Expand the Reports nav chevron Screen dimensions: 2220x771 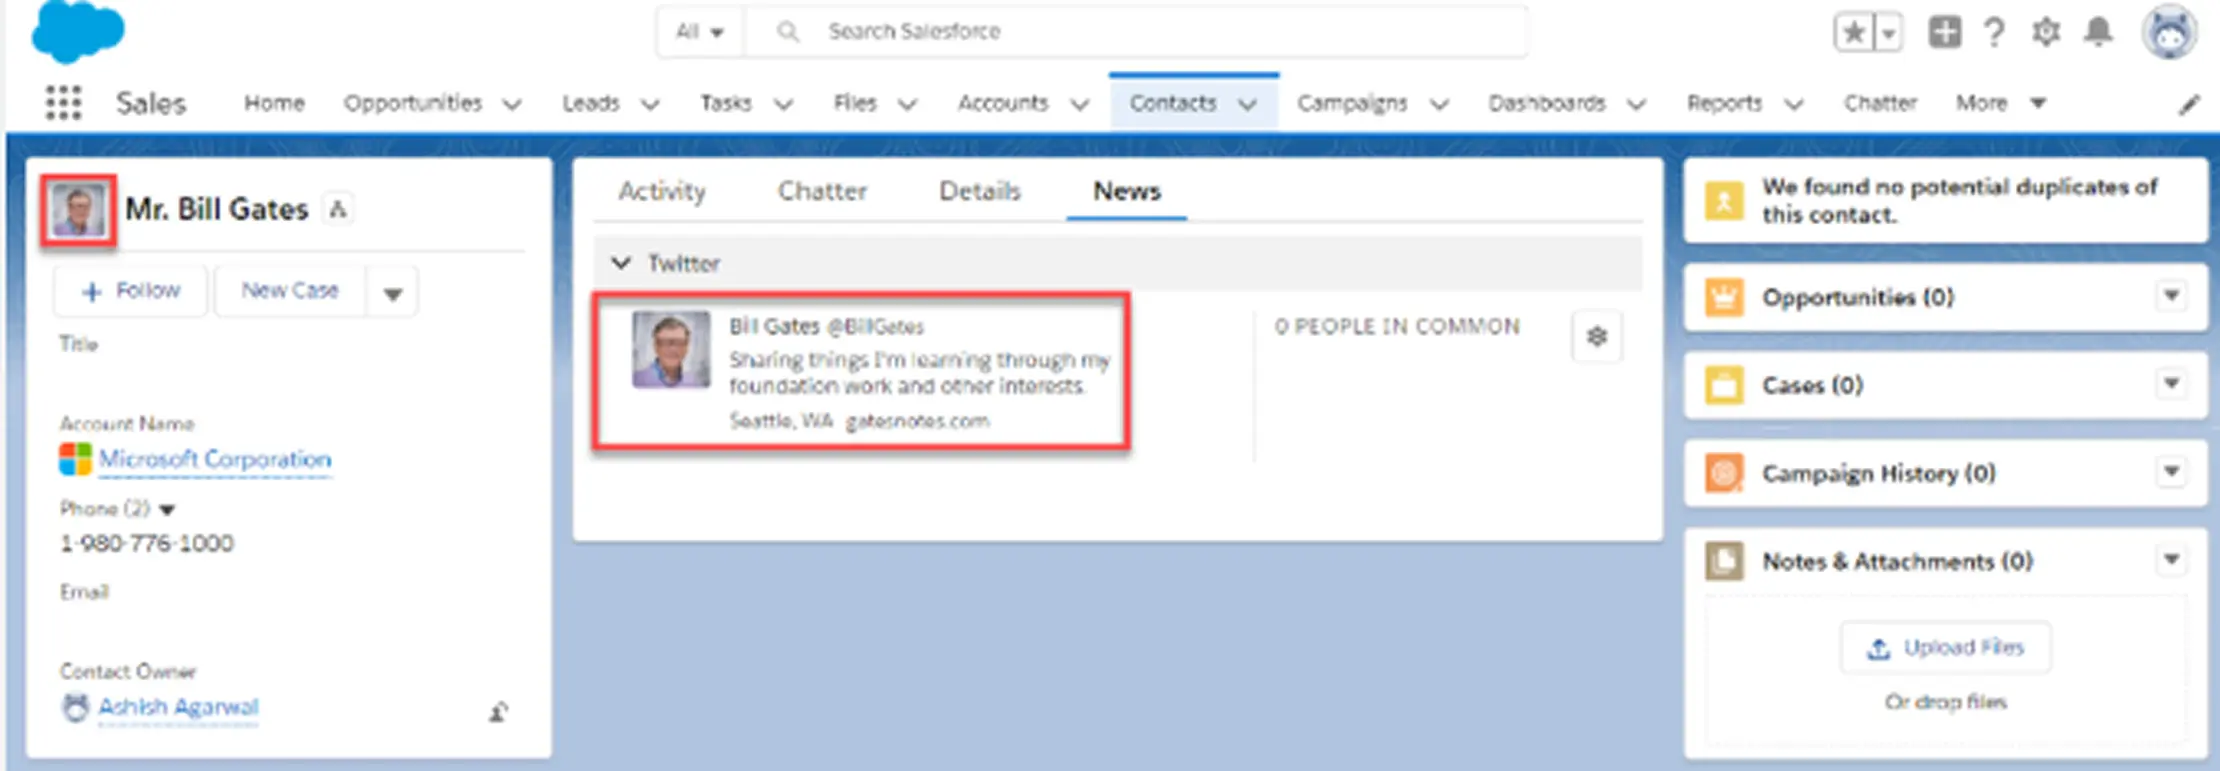point(1794,104)
